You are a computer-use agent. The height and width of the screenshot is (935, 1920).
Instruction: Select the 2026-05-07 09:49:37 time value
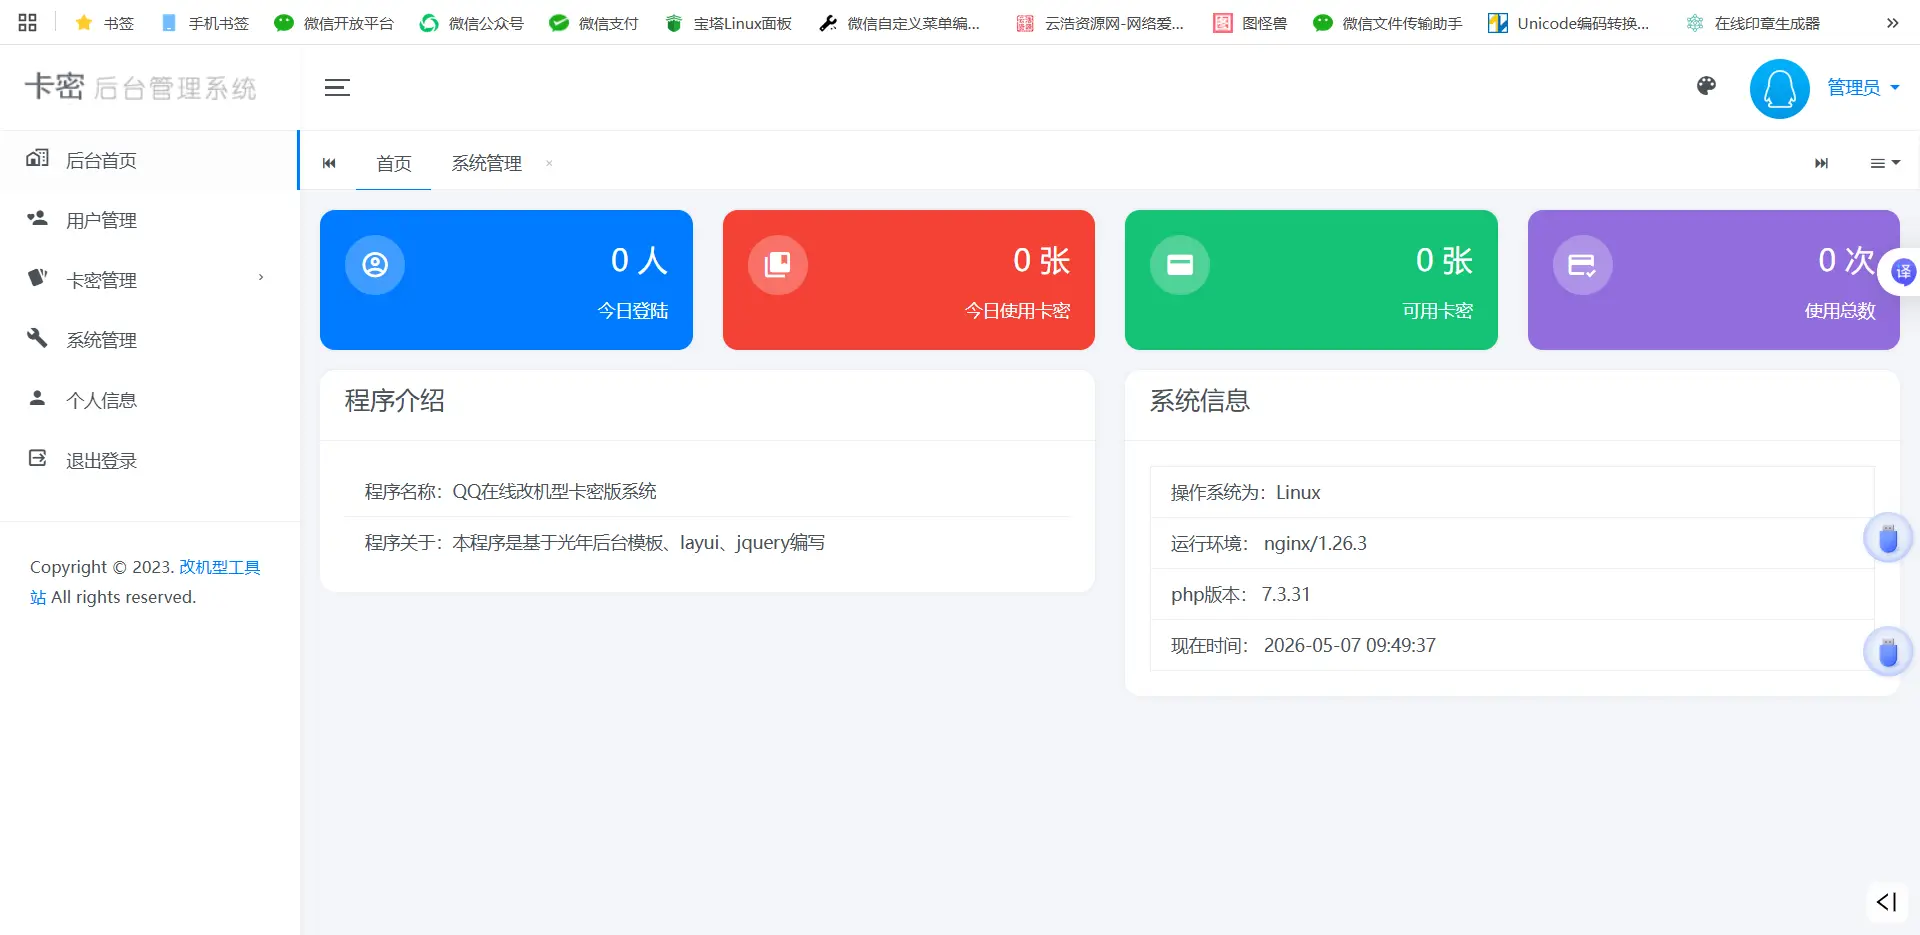click(1350, 645)
